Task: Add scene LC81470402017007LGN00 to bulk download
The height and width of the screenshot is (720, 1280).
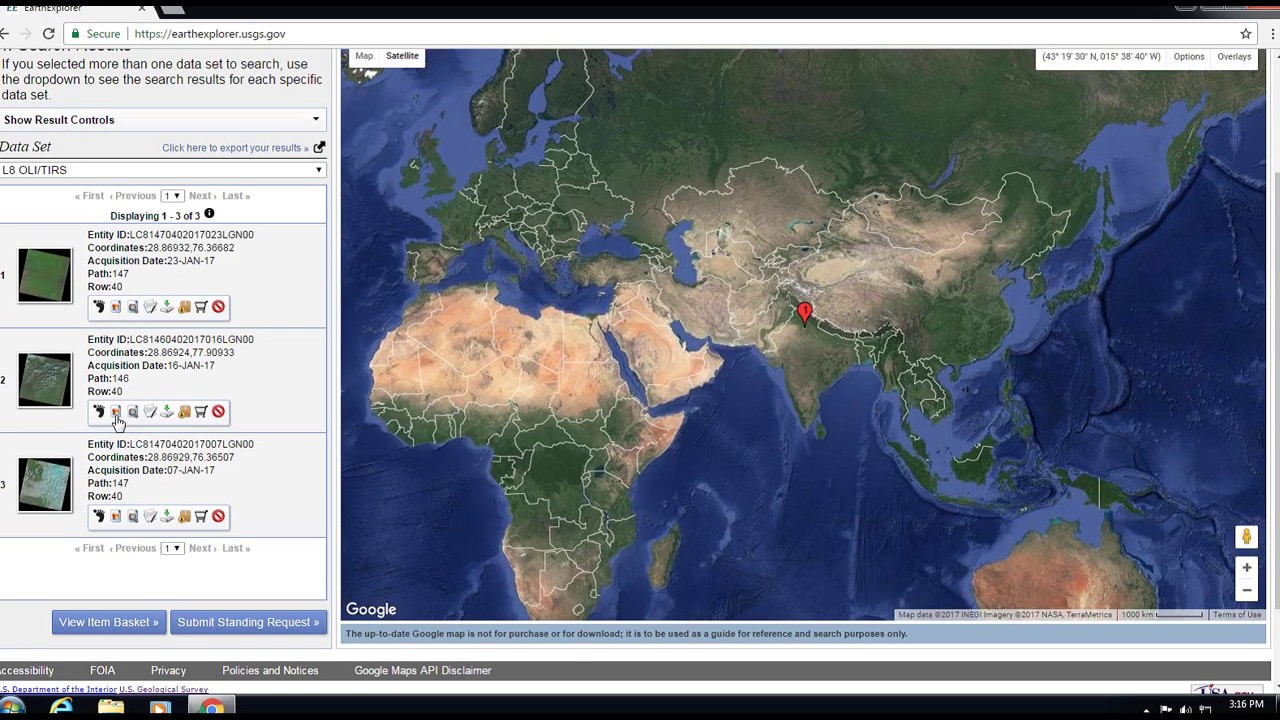Action: point(184,516)
